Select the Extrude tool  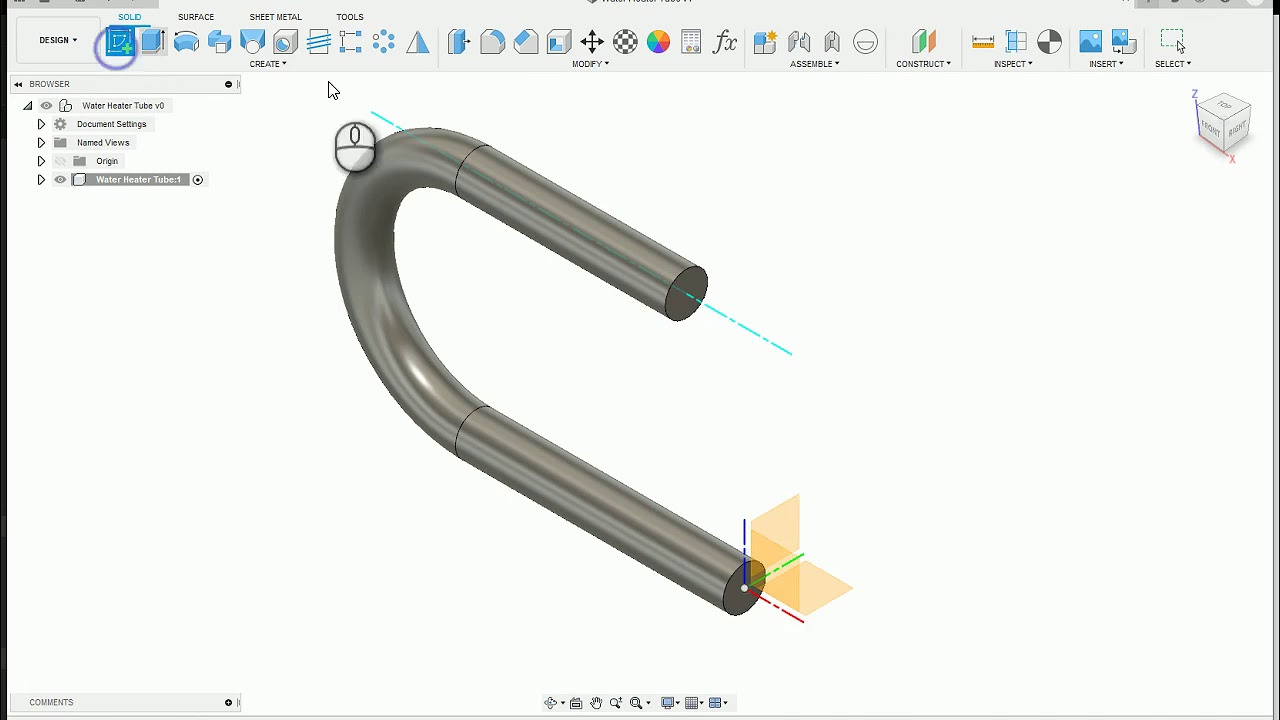click(x=153, y=42)
